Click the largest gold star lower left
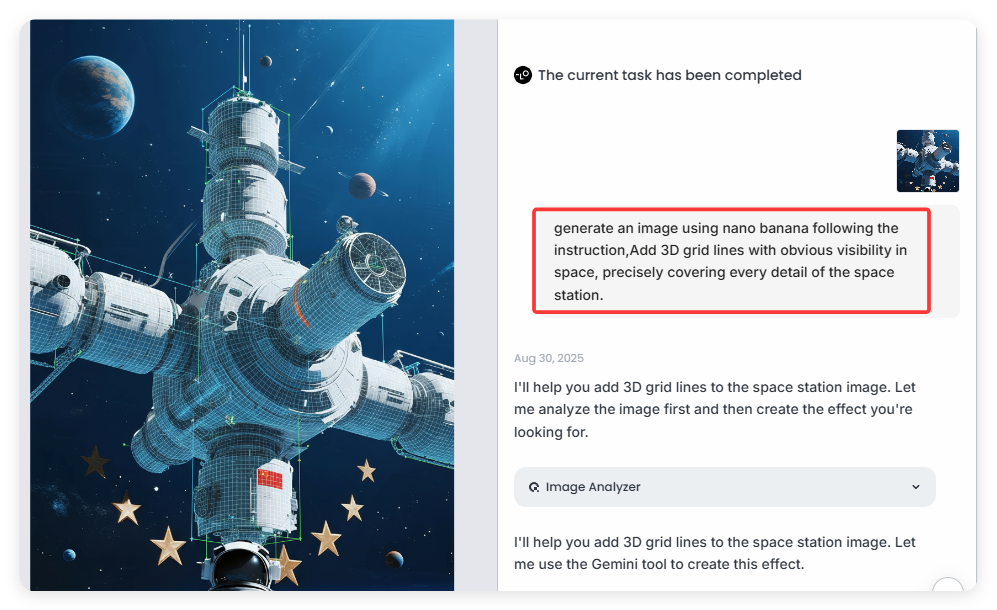Viewport: 997px width, 610px height. pyautogui.click(x=168, y=546)
